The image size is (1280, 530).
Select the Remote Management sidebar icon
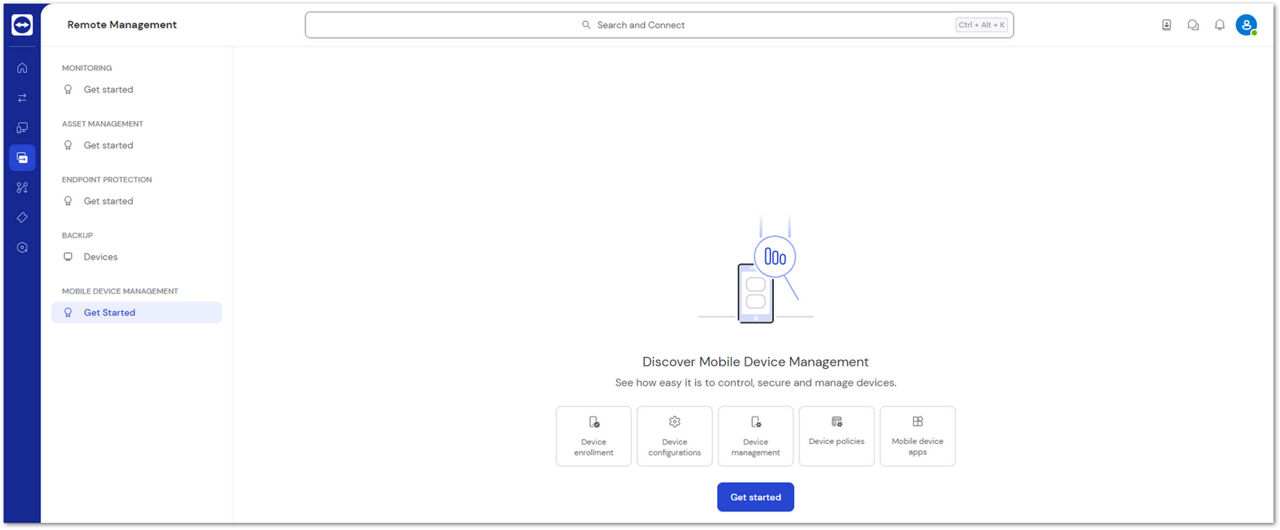point(22,158)
